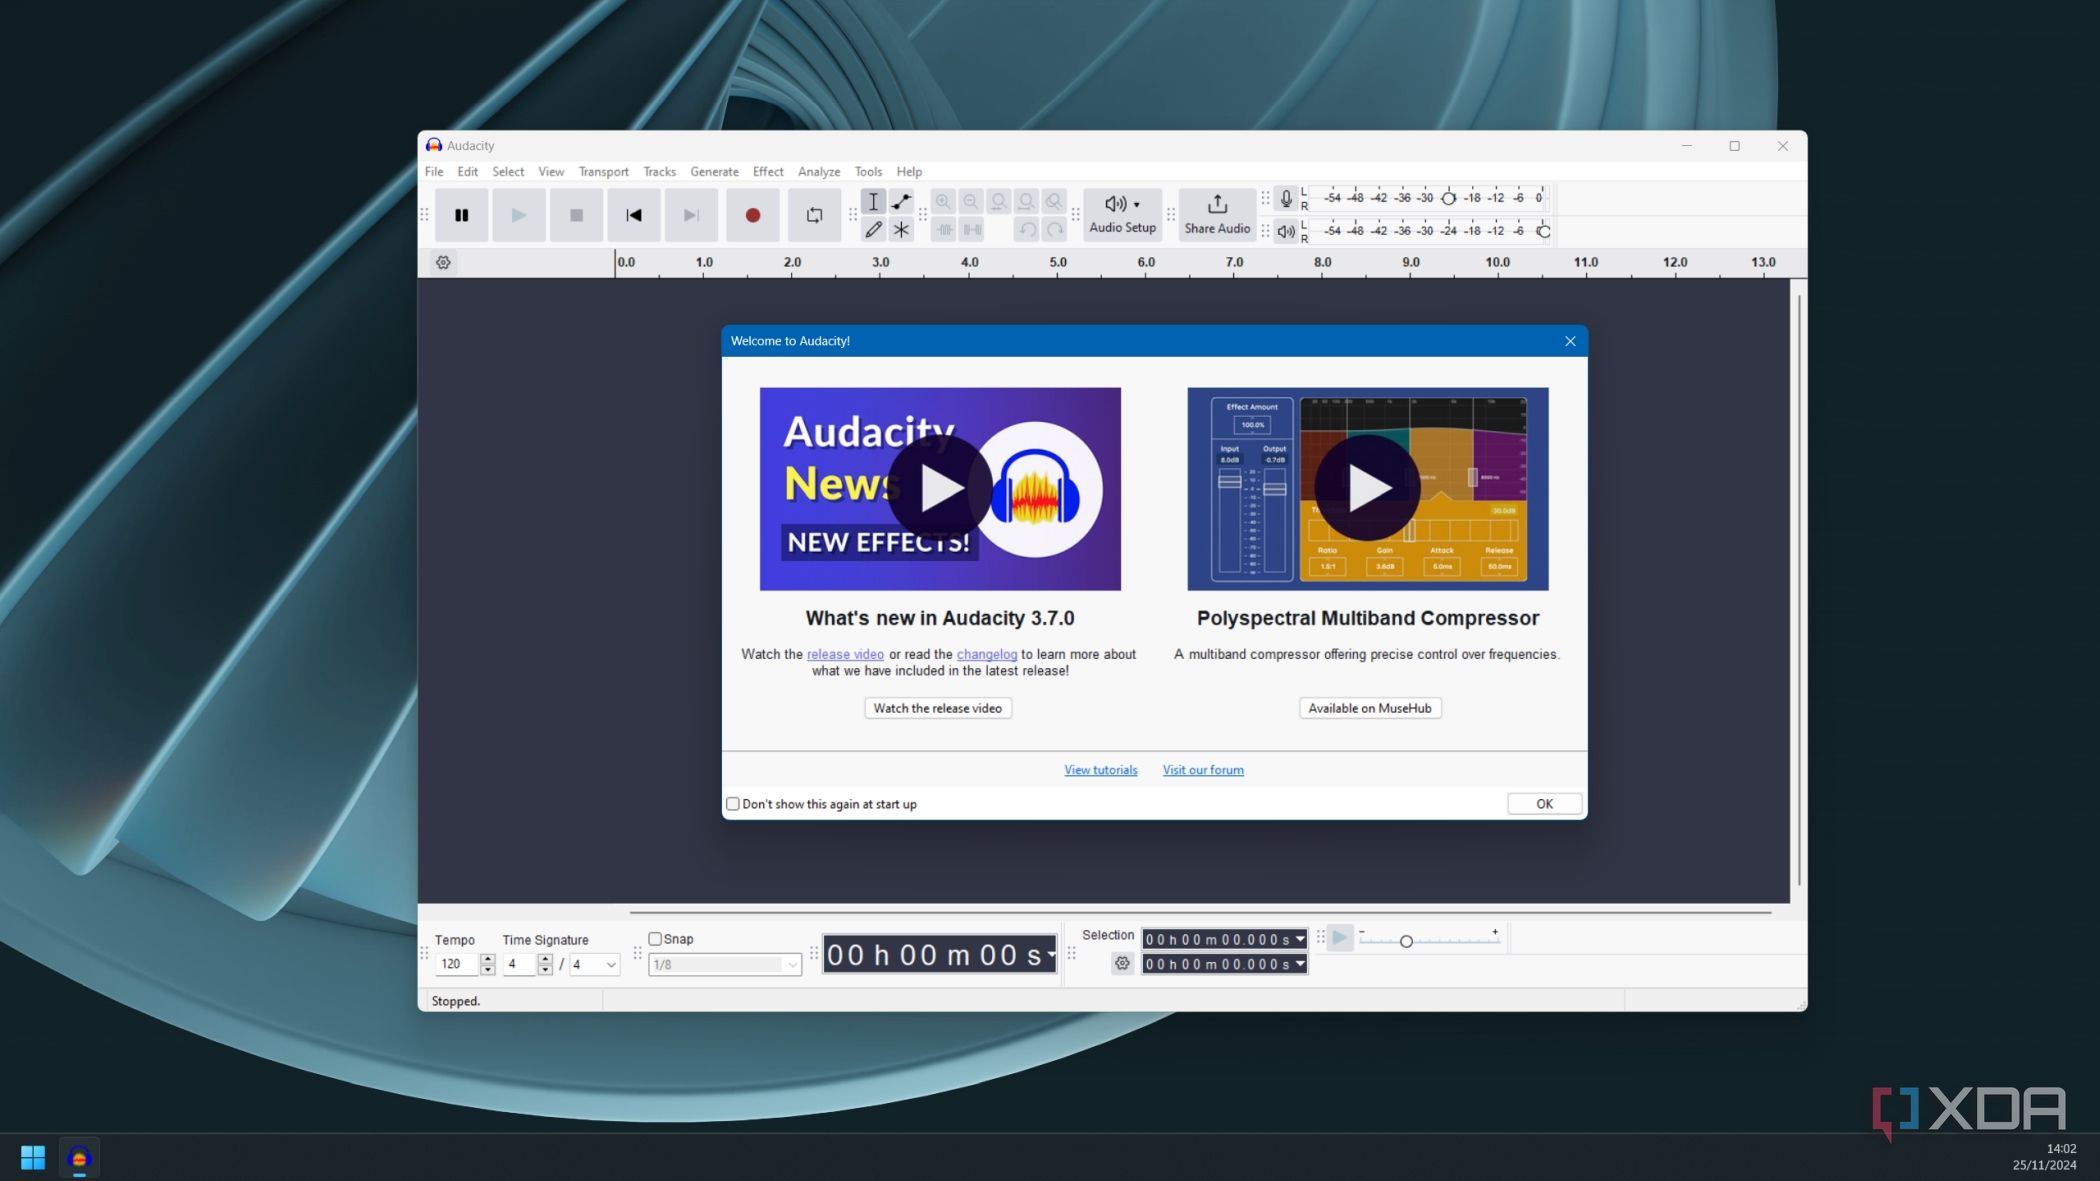This screenshot has width=2100, height=1181.
Task: Toggle the Loop playback button
Action: [814, 215]
